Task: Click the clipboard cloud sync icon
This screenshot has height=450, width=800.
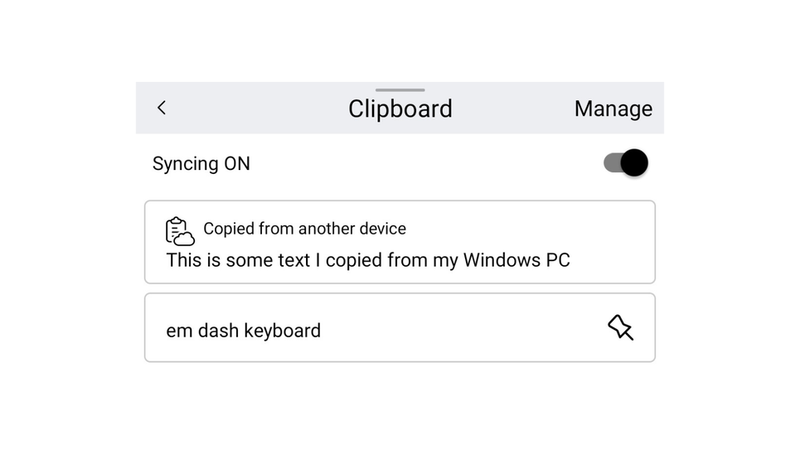Action: (x=180, y=231)
